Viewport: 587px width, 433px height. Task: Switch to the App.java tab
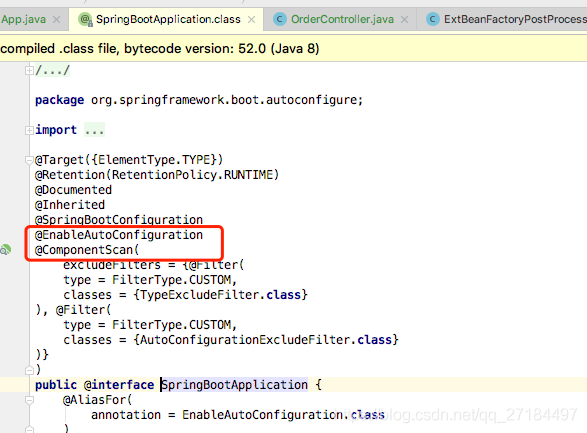(x=23, y=19)
